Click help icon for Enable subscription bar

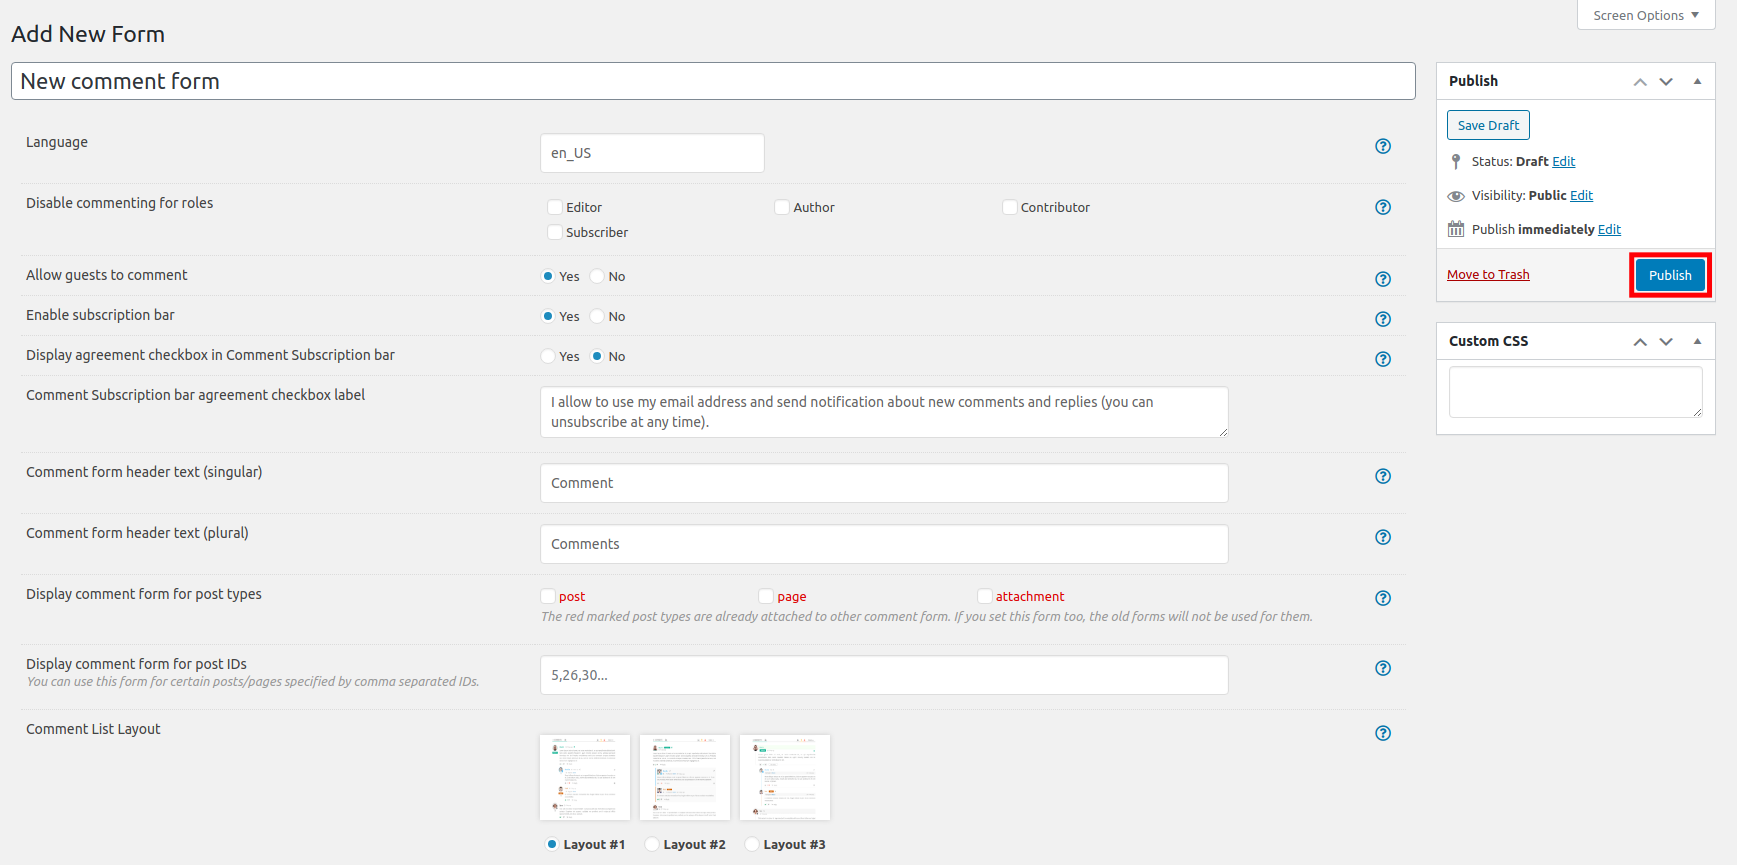point(1383,319)
